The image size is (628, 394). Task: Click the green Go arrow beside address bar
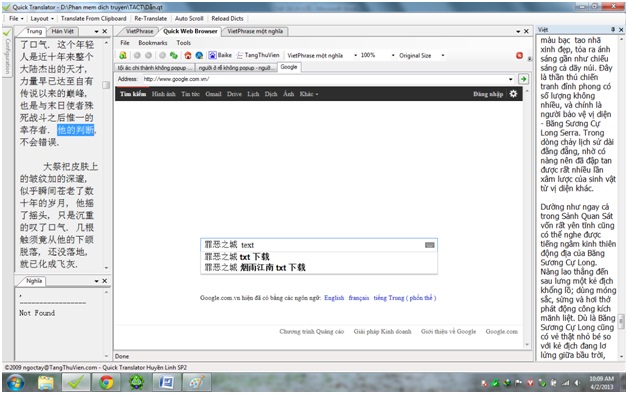(x=523, y=79)
